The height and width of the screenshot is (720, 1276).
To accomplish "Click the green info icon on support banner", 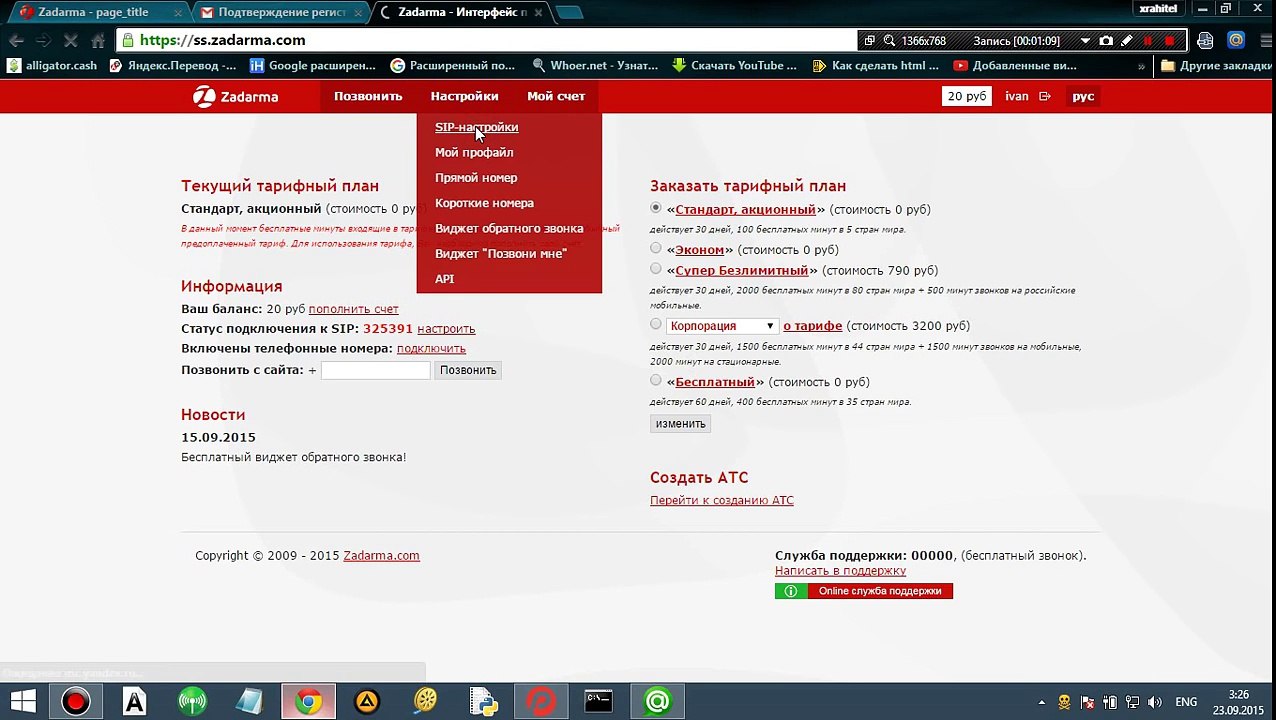I will [x=790, y=591].
